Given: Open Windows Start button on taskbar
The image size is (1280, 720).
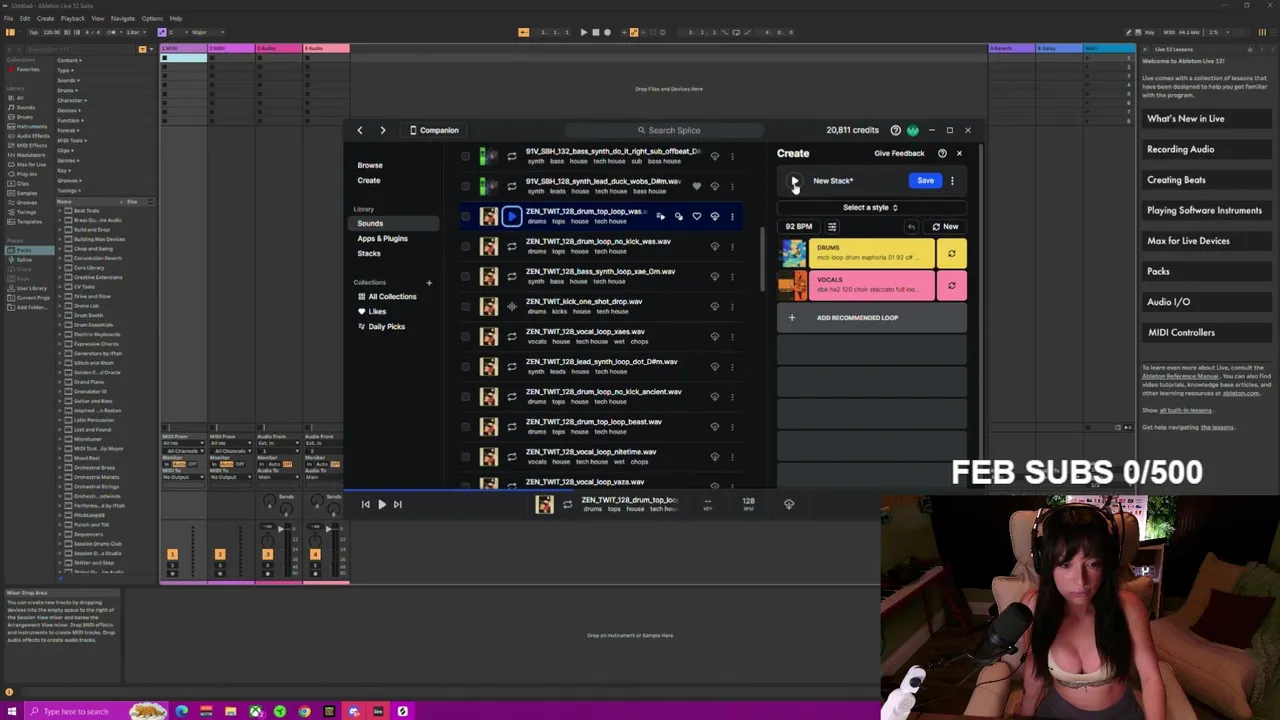Looking at the screenshot, I should [10, 711].
